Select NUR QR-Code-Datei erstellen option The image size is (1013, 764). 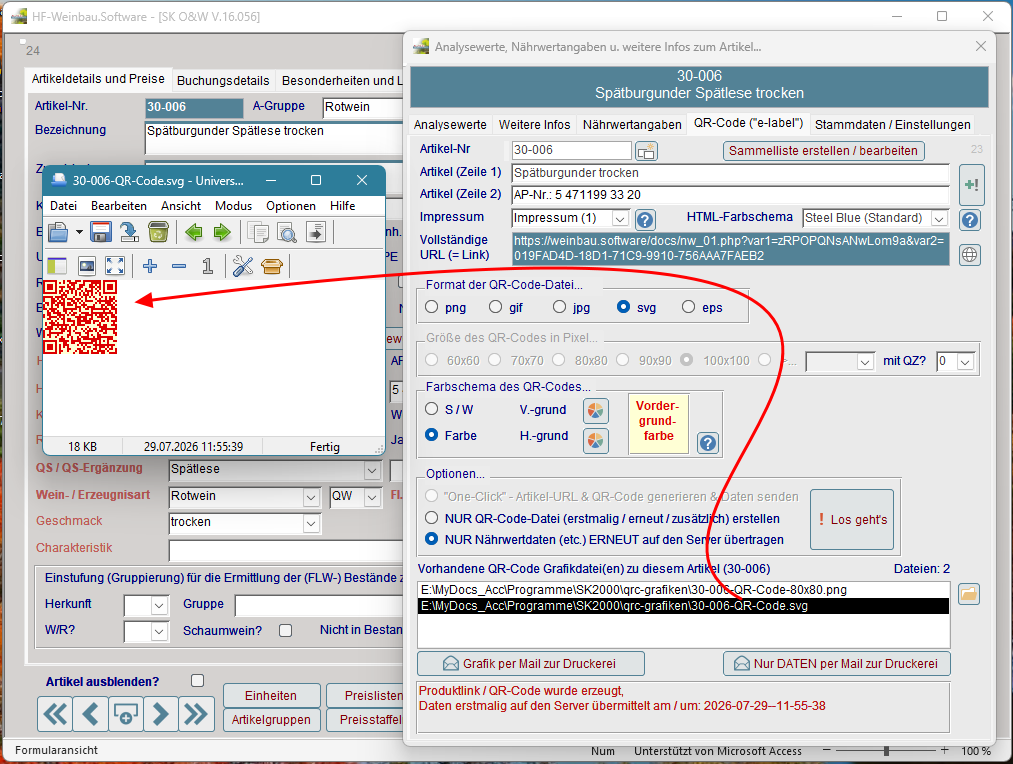click(x=432, y=518)
